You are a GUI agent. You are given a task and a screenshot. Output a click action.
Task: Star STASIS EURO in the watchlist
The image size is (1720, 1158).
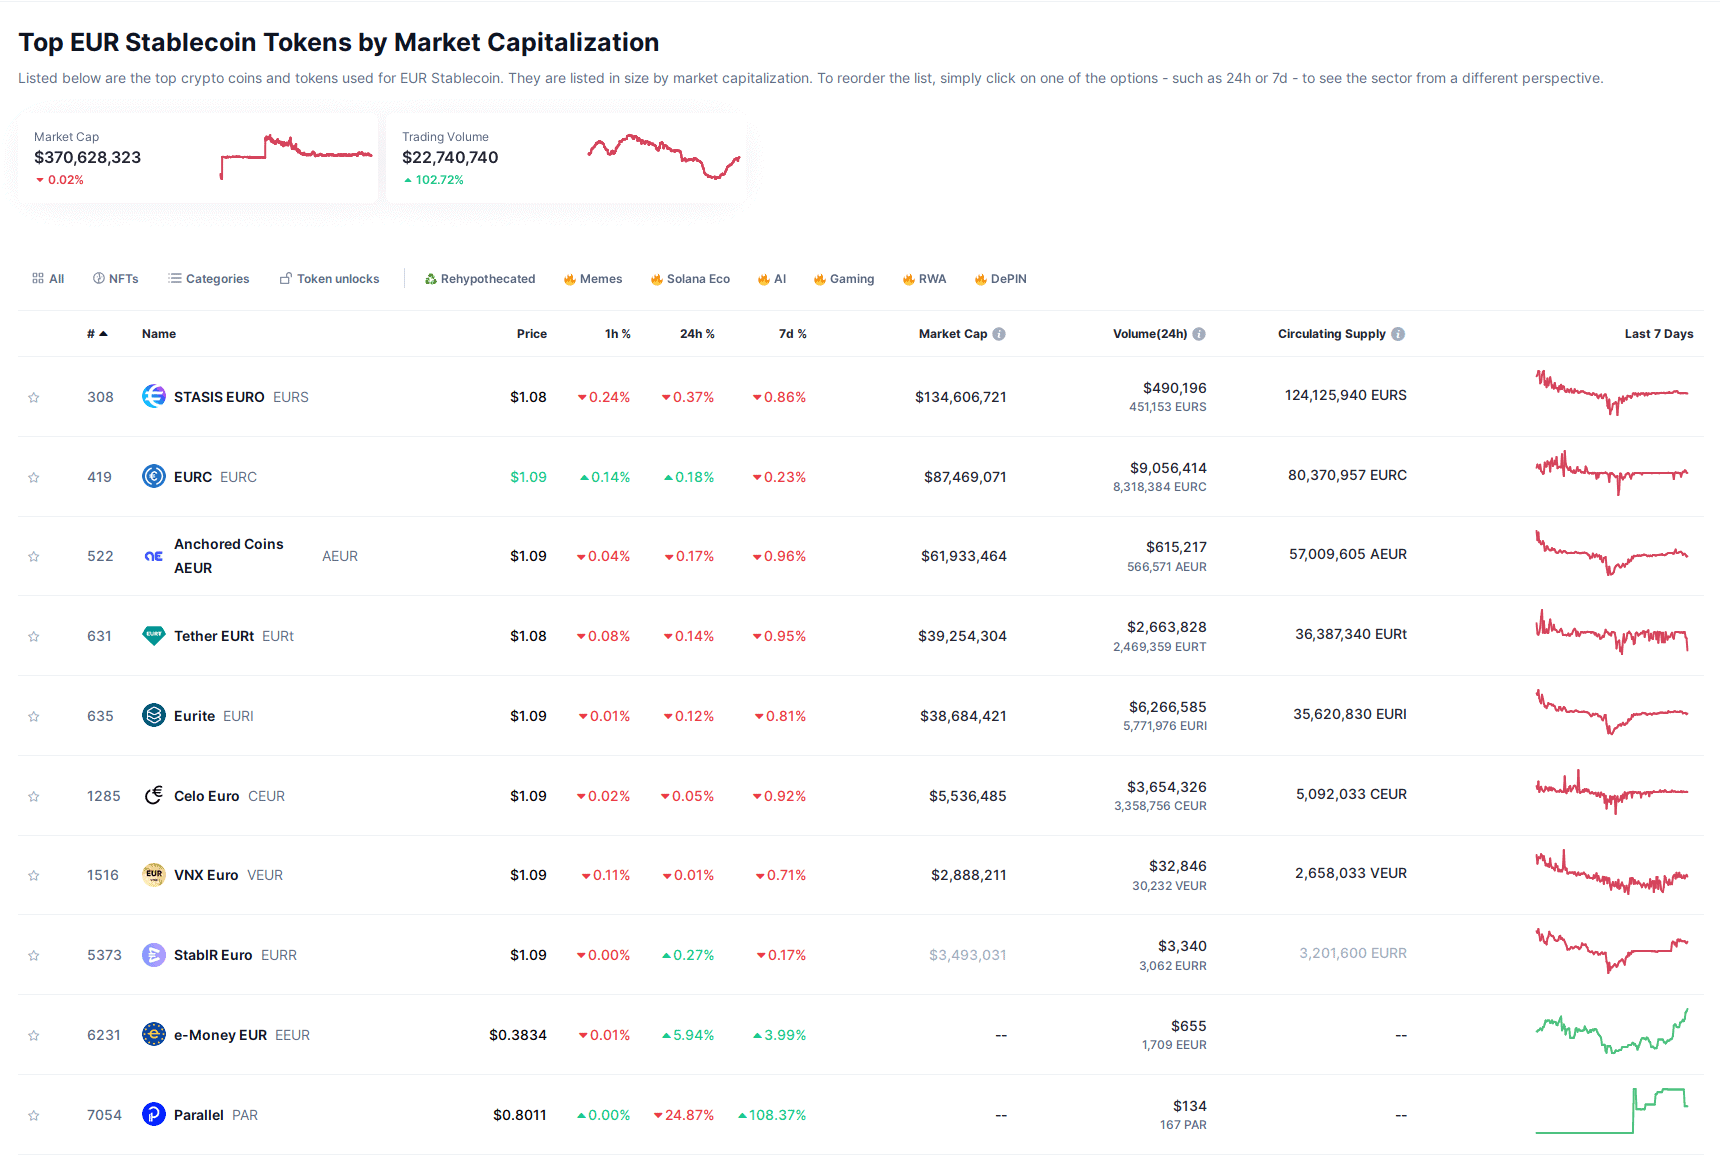click(34, 397)
